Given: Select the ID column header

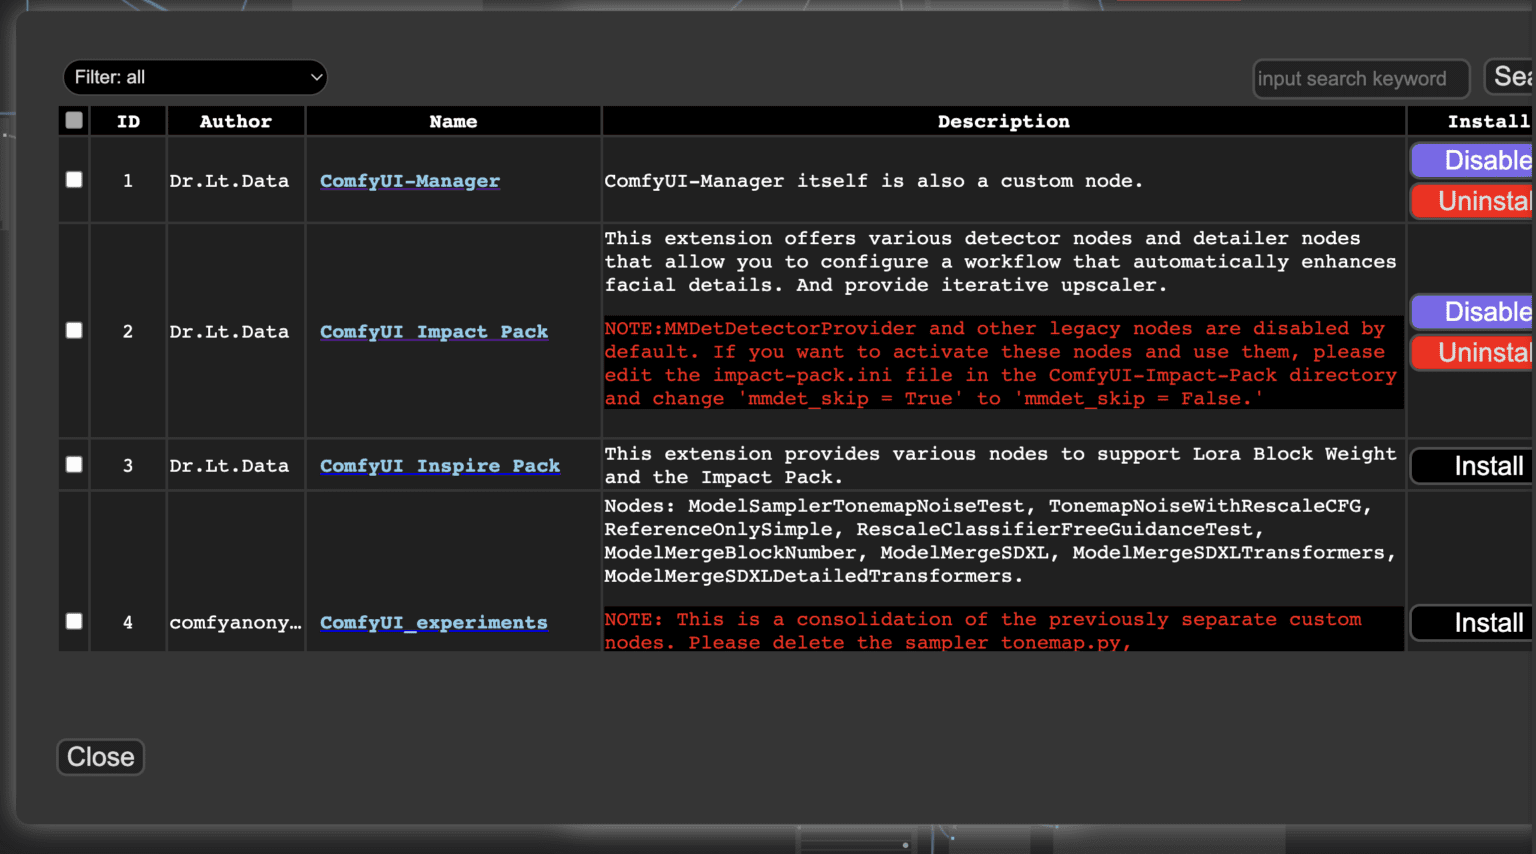Looking at the screenshot, I should (x=128, y=120).
